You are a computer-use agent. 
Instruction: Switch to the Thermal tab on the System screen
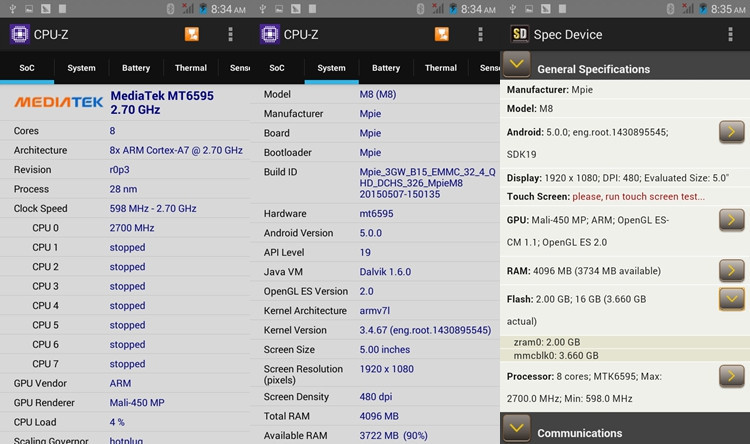[x=440, y=68]
